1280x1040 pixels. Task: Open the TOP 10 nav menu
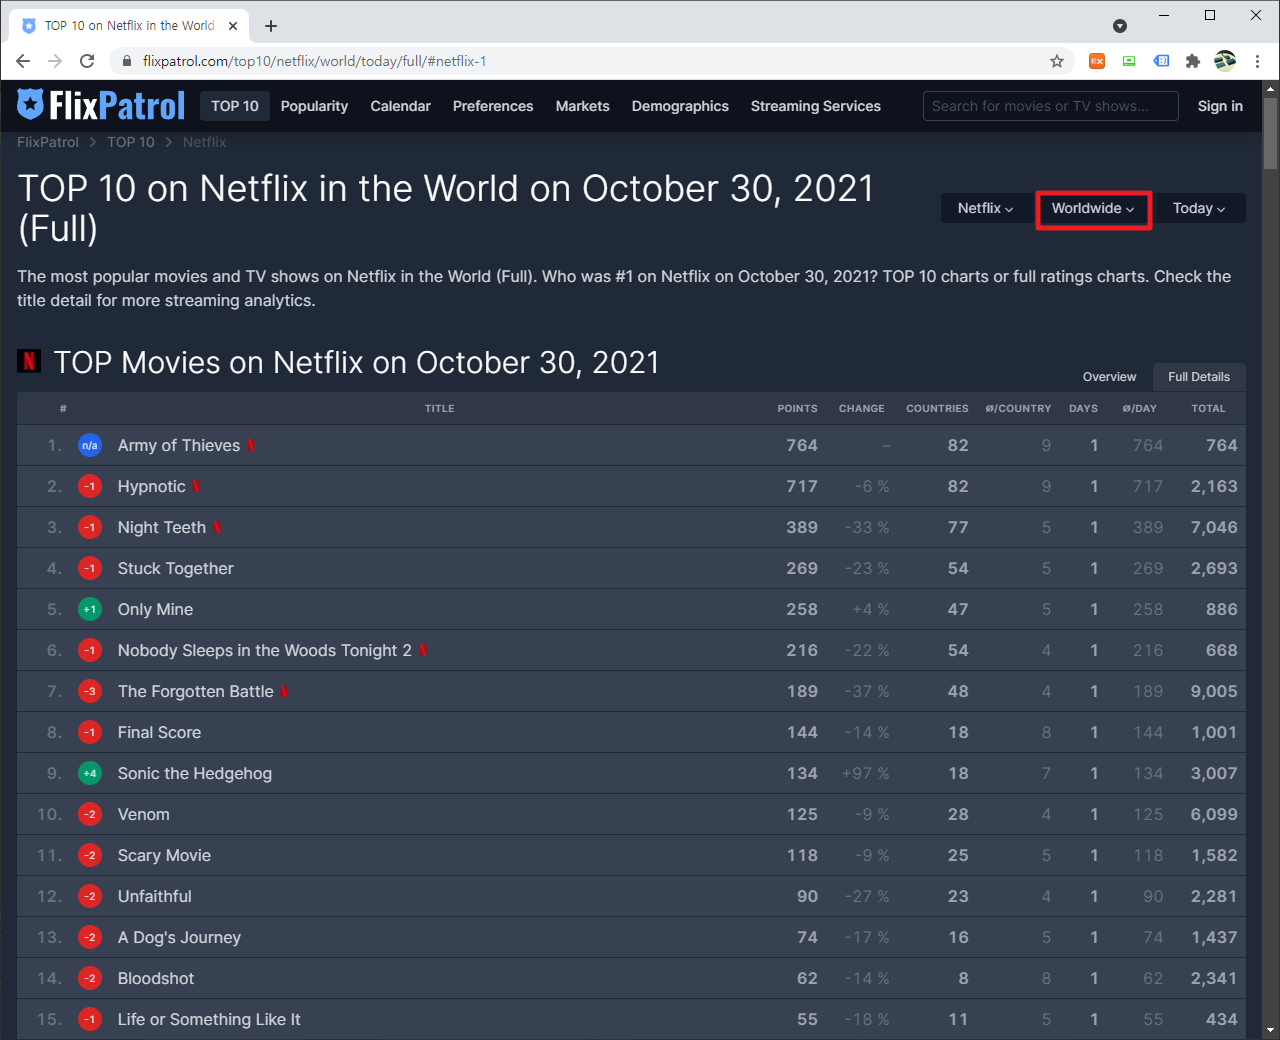tap(235, 106)
